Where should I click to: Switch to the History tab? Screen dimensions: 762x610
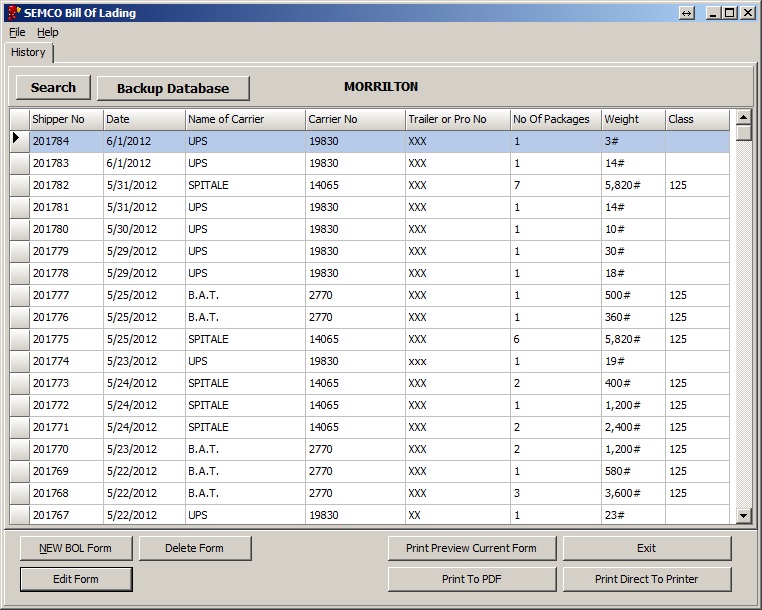coord(28,52)
